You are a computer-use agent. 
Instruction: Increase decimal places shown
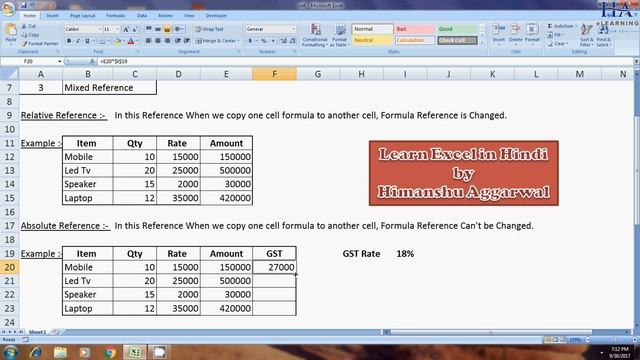[x=284, y=41]
